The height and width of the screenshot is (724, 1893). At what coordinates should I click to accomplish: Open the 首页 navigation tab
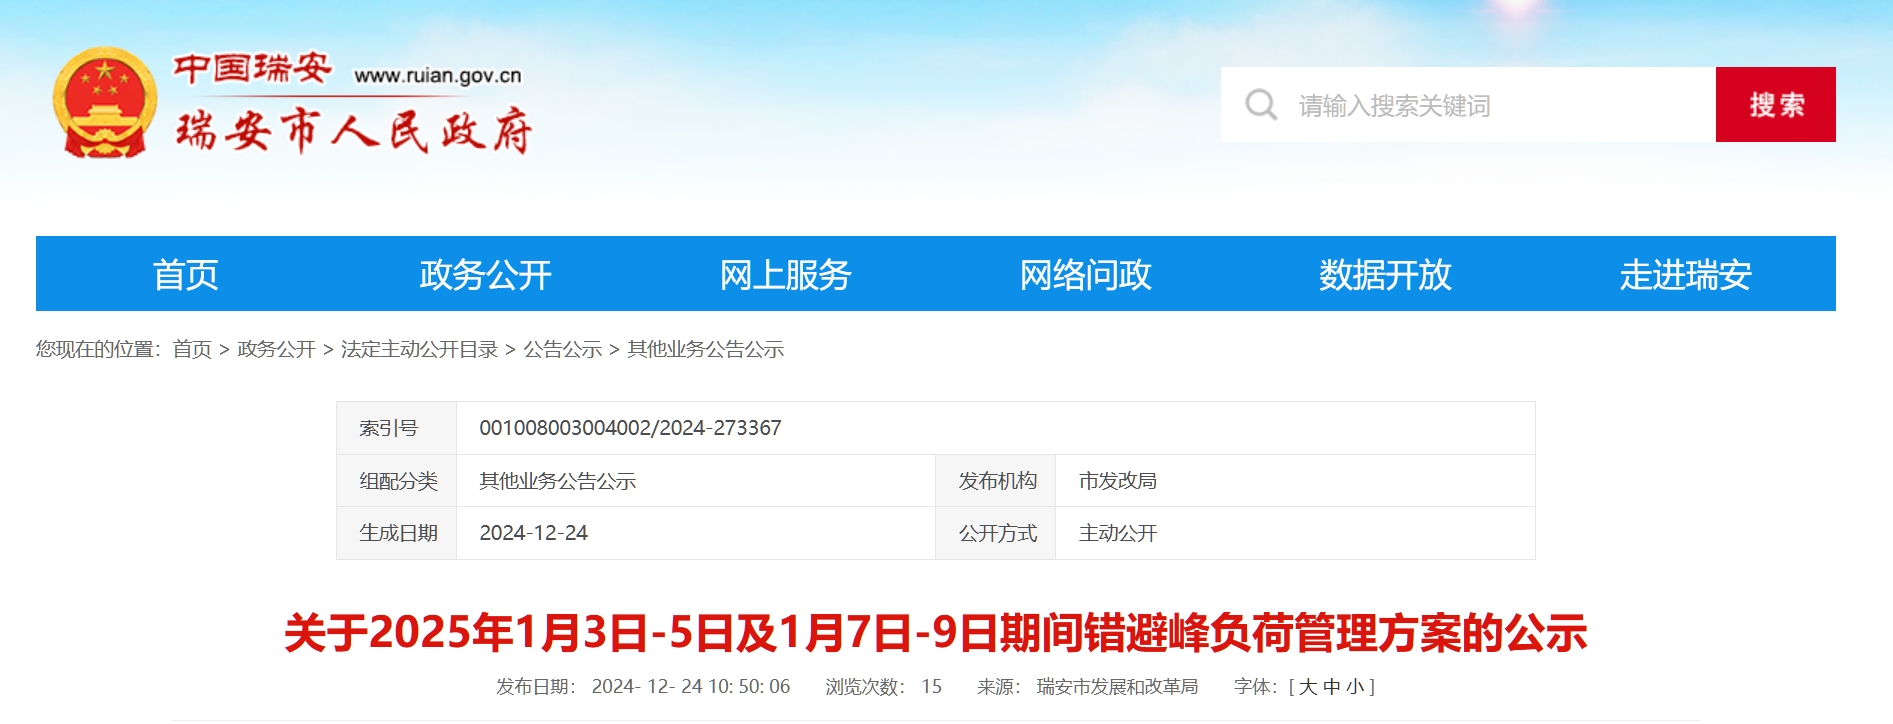coord(186,275)
